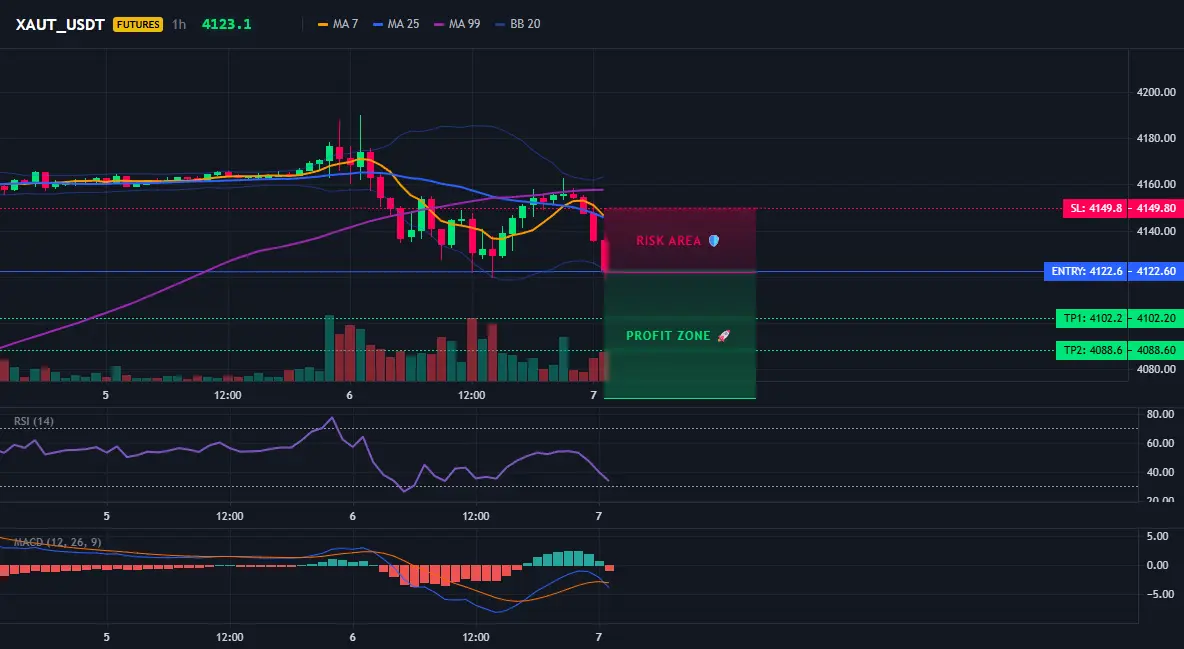
Task: Click the RISK AREA label
Action: [677, 241]
